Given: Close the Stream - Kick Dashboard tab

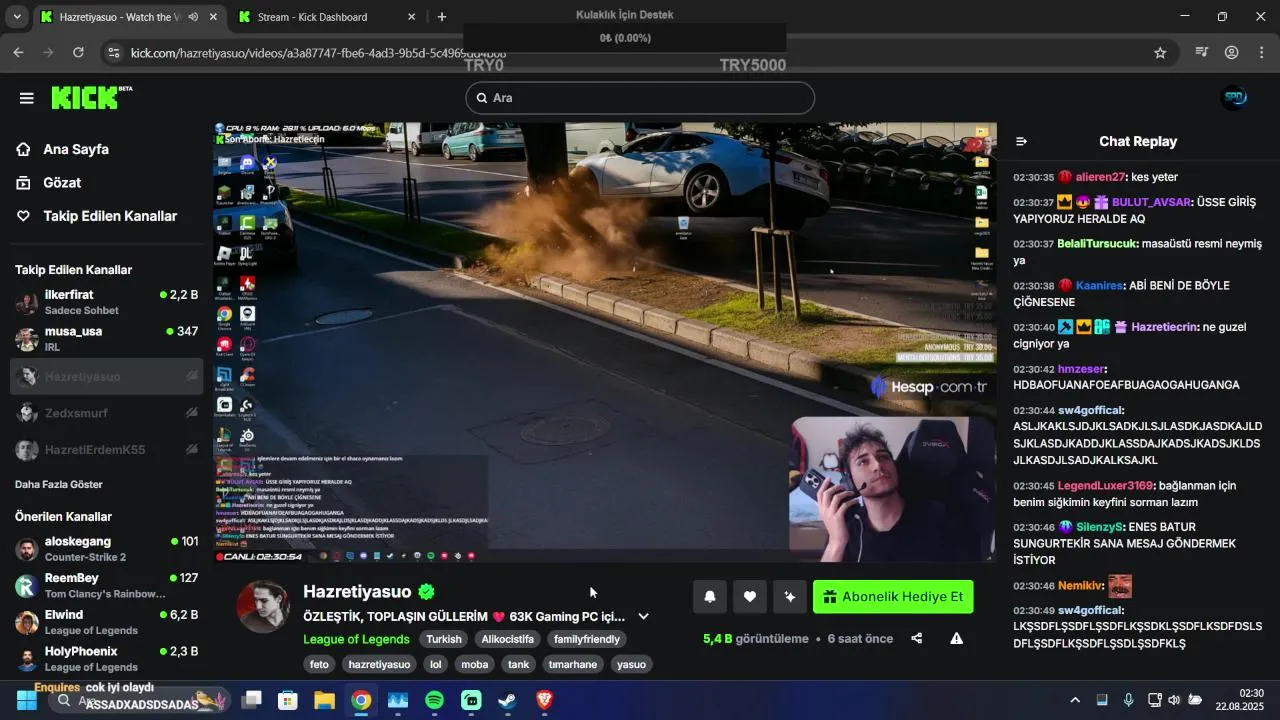Looking at the screenshot, I should pyautogui.click(x=411, y=17).
